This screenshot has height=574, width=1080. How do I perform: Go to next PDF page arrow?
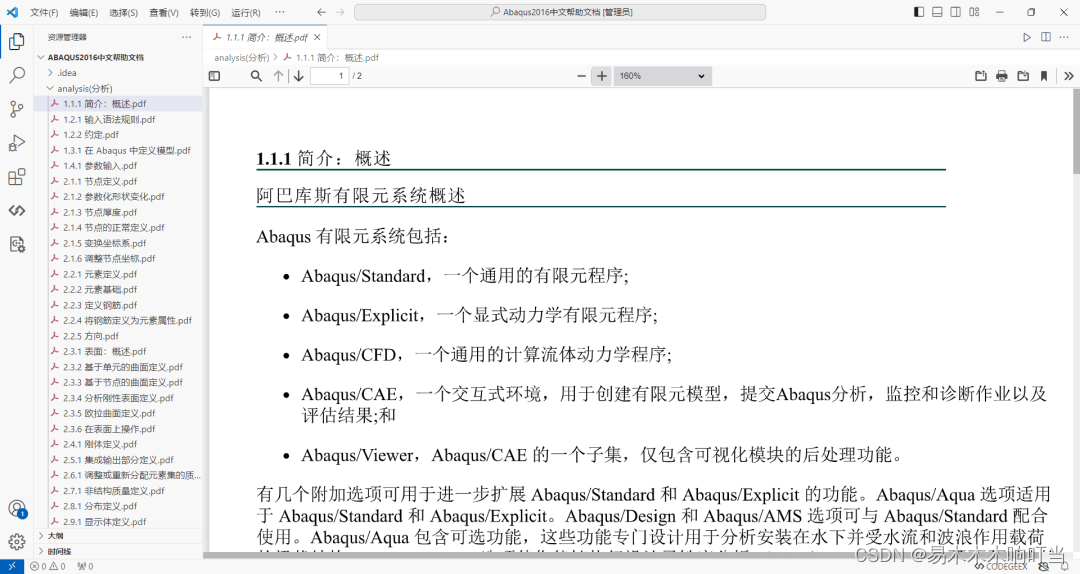[x=298, y=76]
